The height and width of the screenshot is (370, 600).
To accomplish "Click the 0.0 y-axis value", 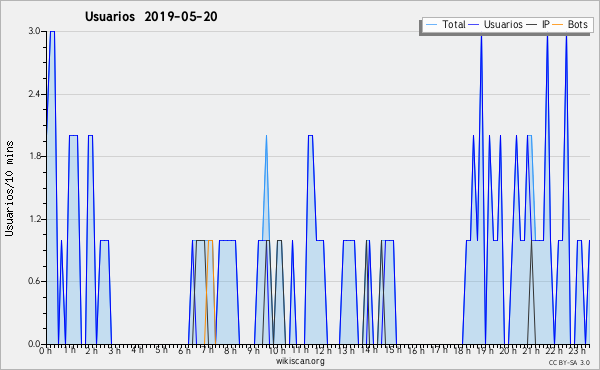I will (34, 344).
